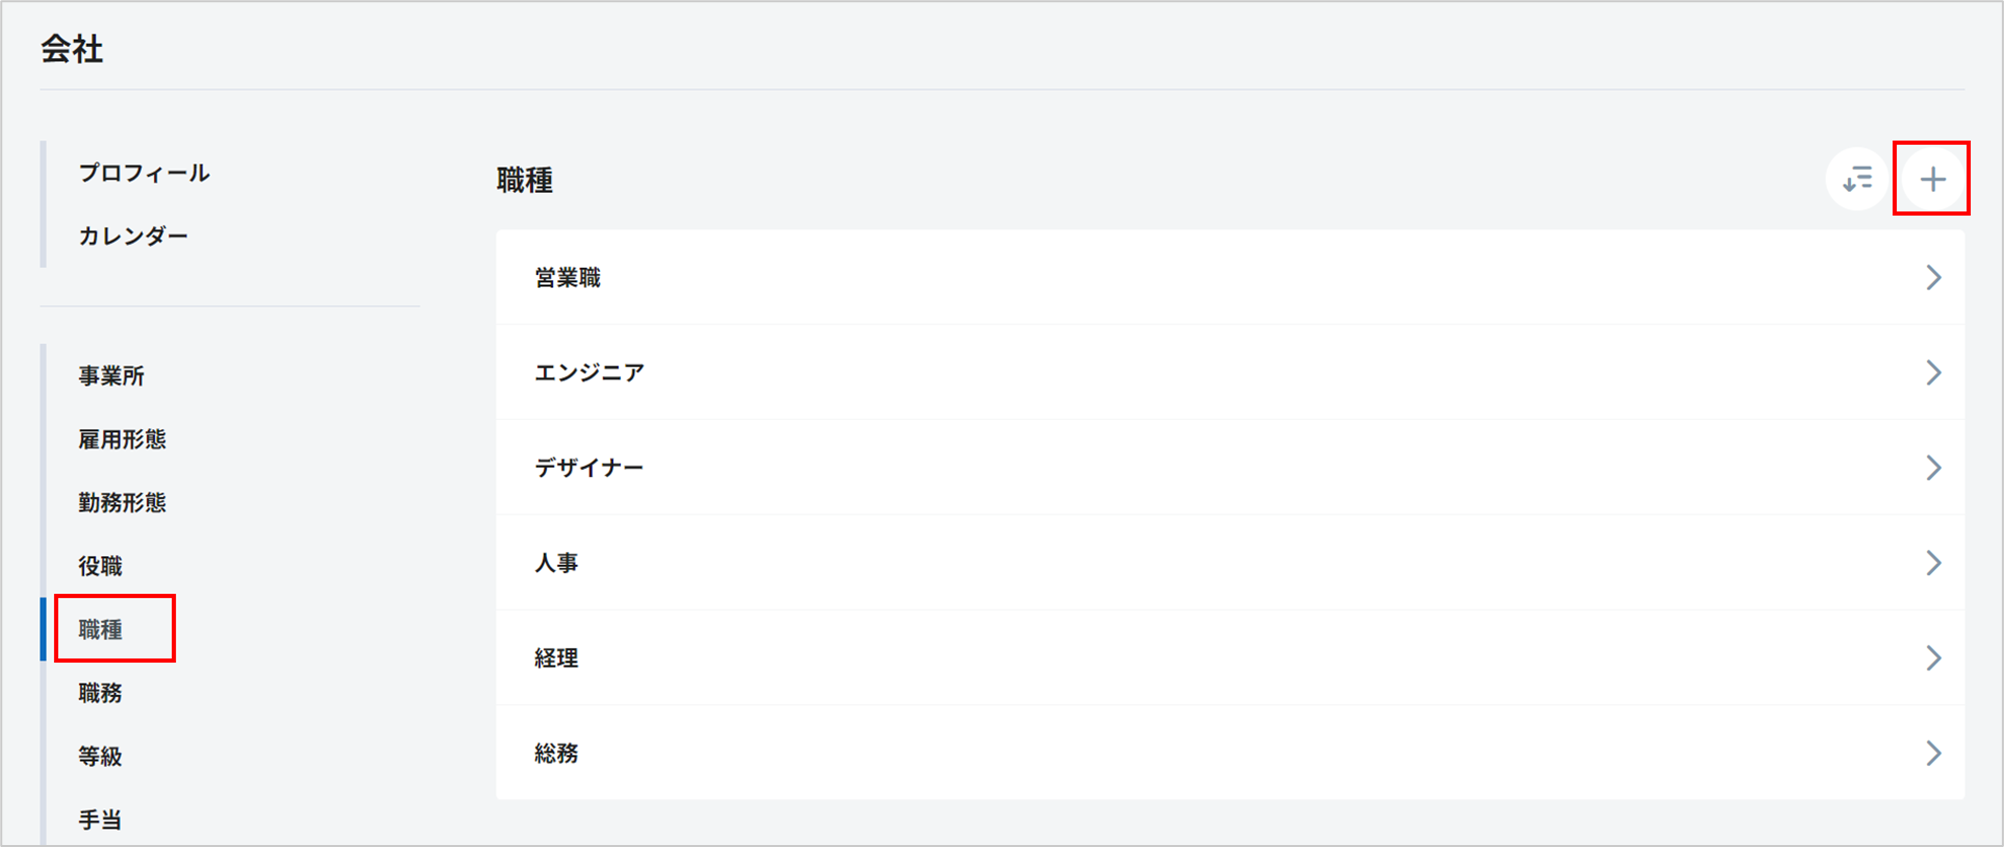Open the 経理 row arrow
2004x847 pixels.
click(x=1933, y=658)
